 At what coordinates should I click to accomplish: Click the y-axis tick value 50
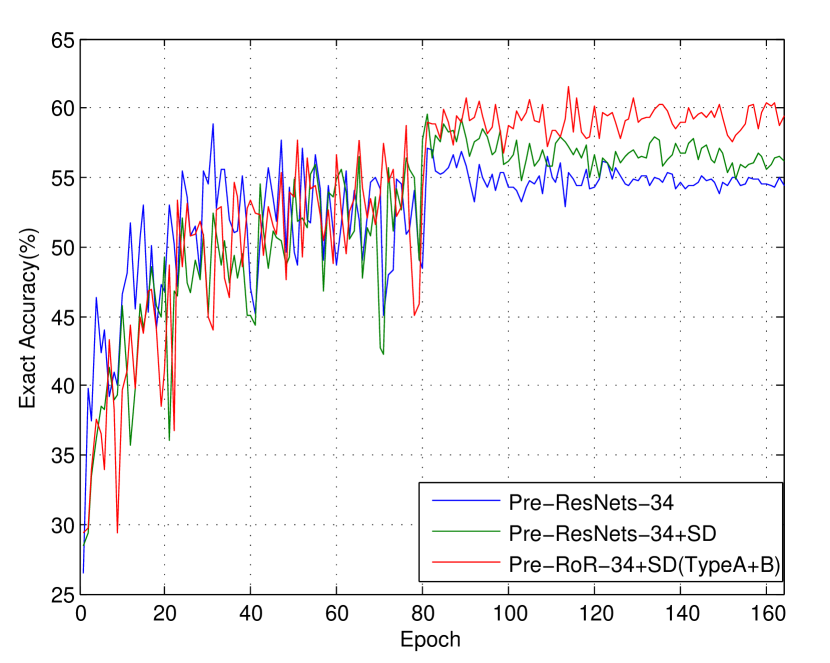pyautogui.click(x=62, y=248)
